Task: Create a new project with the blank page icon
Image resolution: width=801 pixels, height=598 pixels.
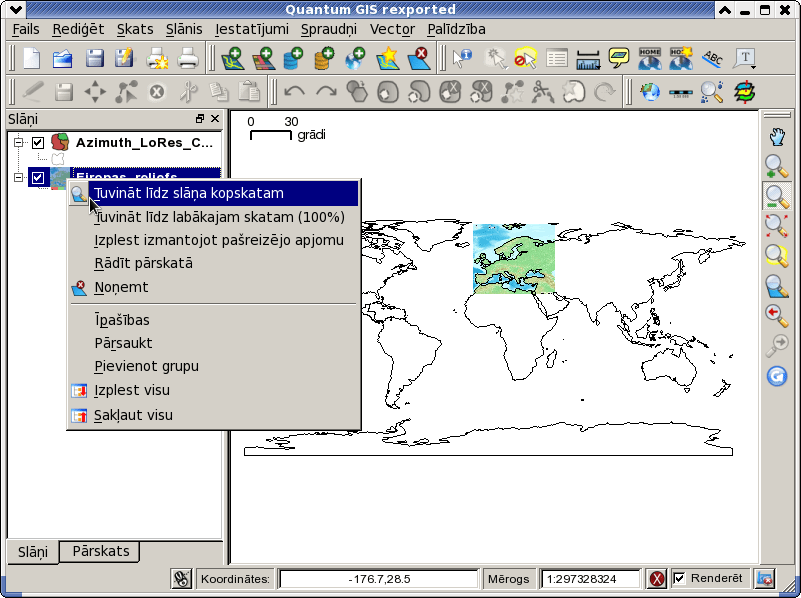Action: [x=32, y=58]
